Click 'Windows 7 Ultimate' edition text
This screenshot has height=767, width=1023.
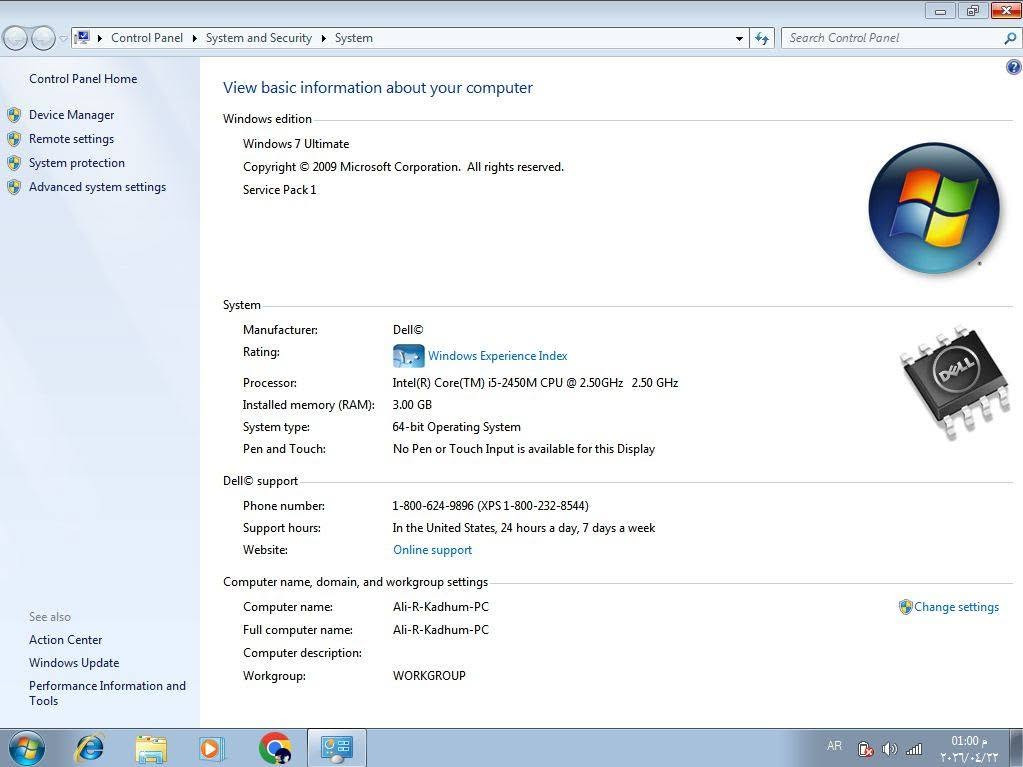pos(296,144)
